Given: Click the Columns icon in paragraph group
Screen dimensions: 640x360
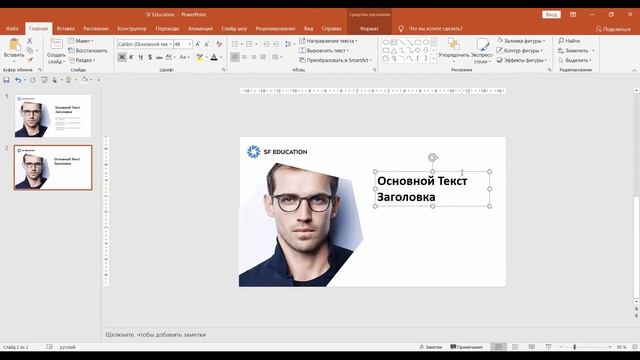Looking at the screenshot, I should 276,57.
